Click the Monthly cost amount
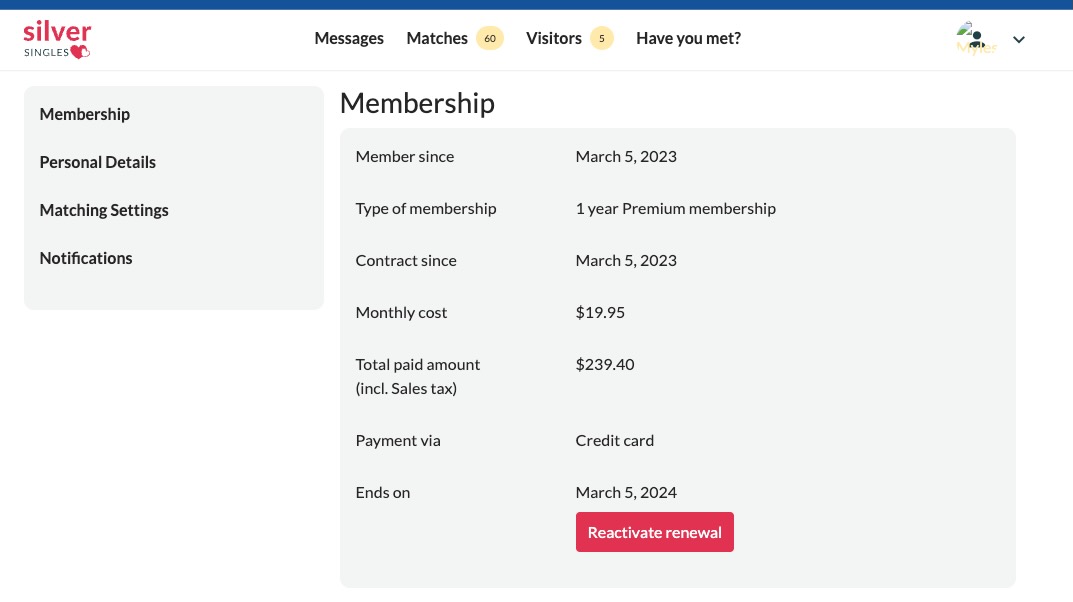This screenshot has height=602, width=1073. pos(600,312)
